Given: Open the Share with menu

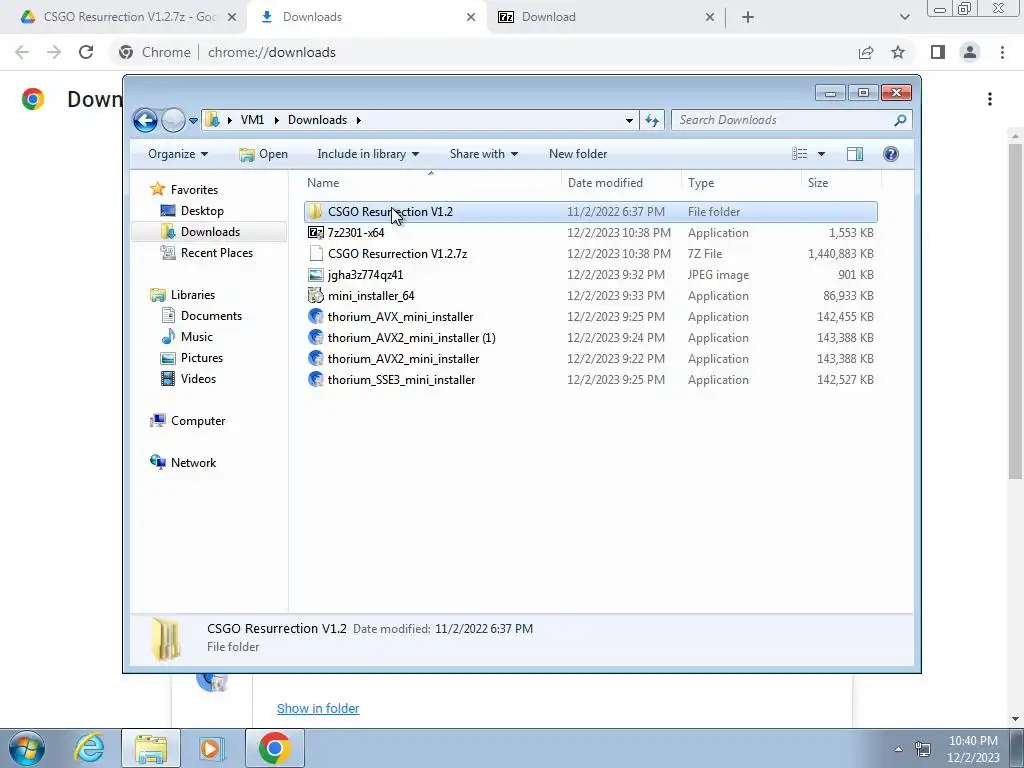Looking at the screenshot, I should [x=483, y=154].
